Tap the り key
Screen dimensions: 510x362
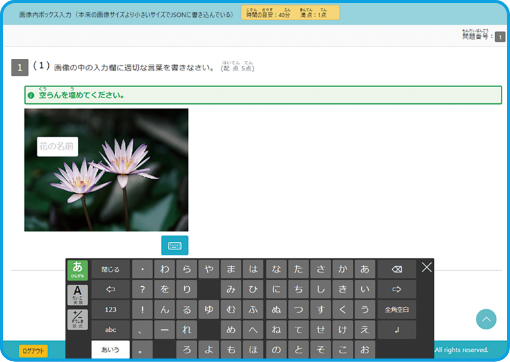(186, 289)
